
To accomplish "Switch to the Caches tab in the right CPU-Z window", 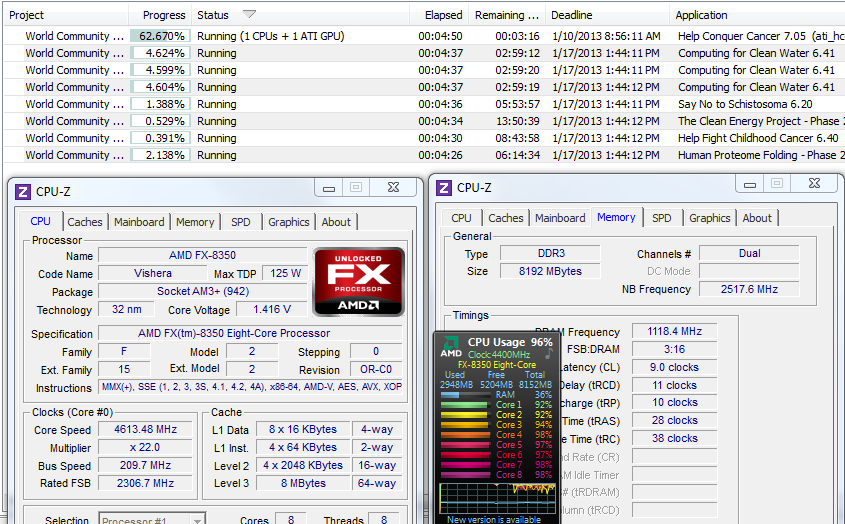I will (x=505, y=218).
